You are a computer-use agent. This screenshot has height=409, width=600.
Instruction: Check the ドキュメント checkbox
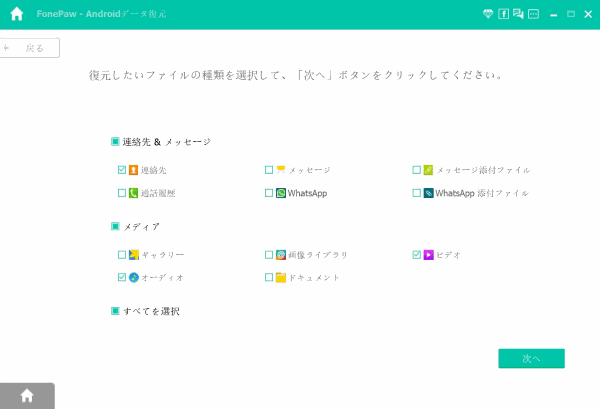point(269,277)
